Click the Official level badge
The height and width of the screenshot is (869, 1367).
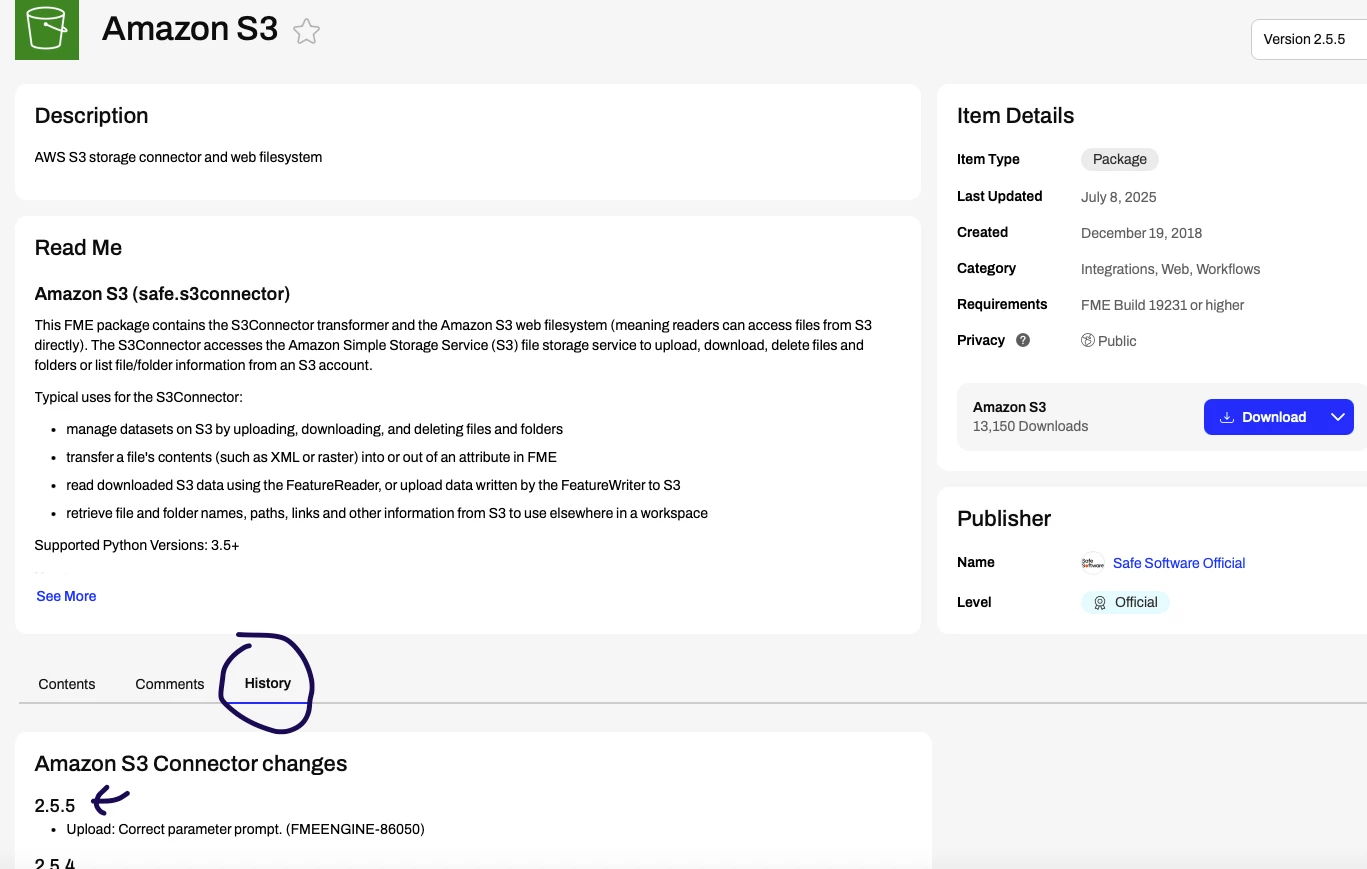[x=1125, y=602]
